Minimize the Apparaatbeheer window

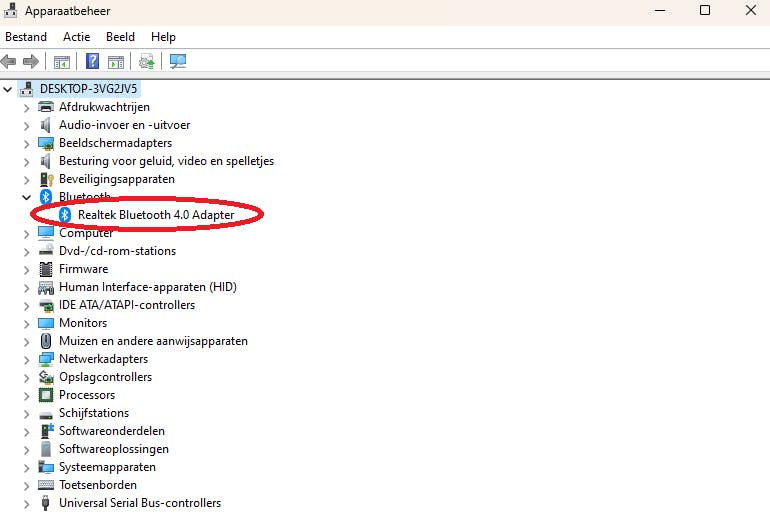tap(660, 10)
